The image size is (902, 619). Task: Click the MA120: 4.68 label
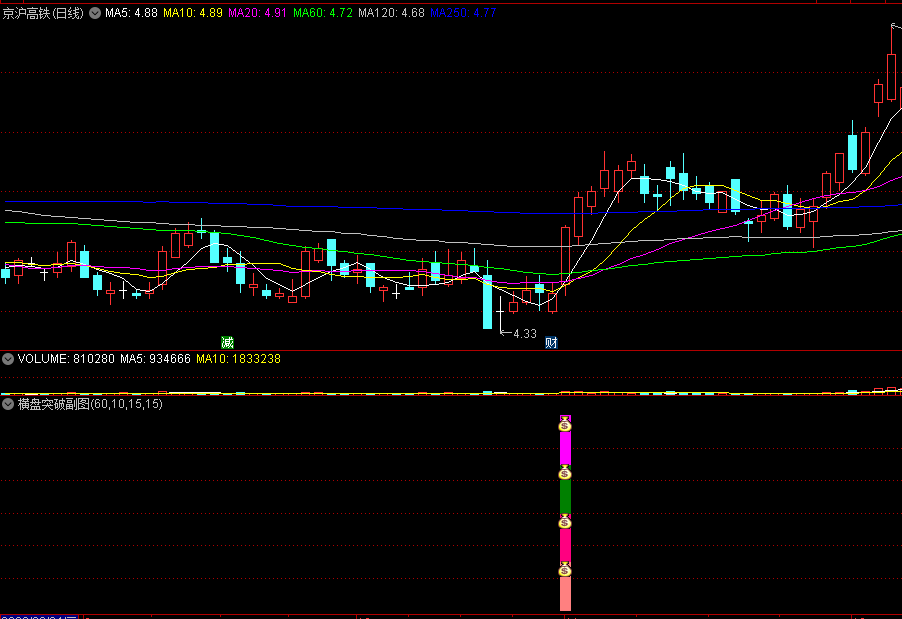[x=391, y=13]
